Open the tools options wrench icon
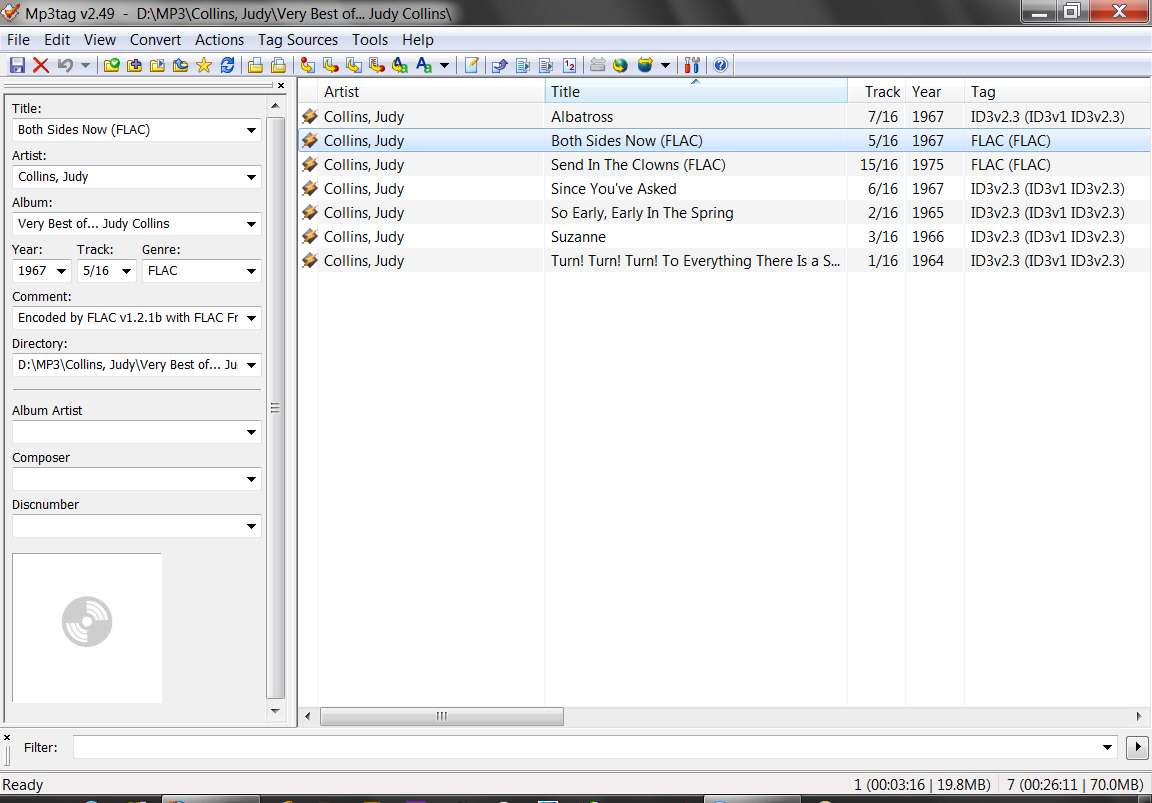Screen dimensions: 1152x803 click(x=691, y=65)
